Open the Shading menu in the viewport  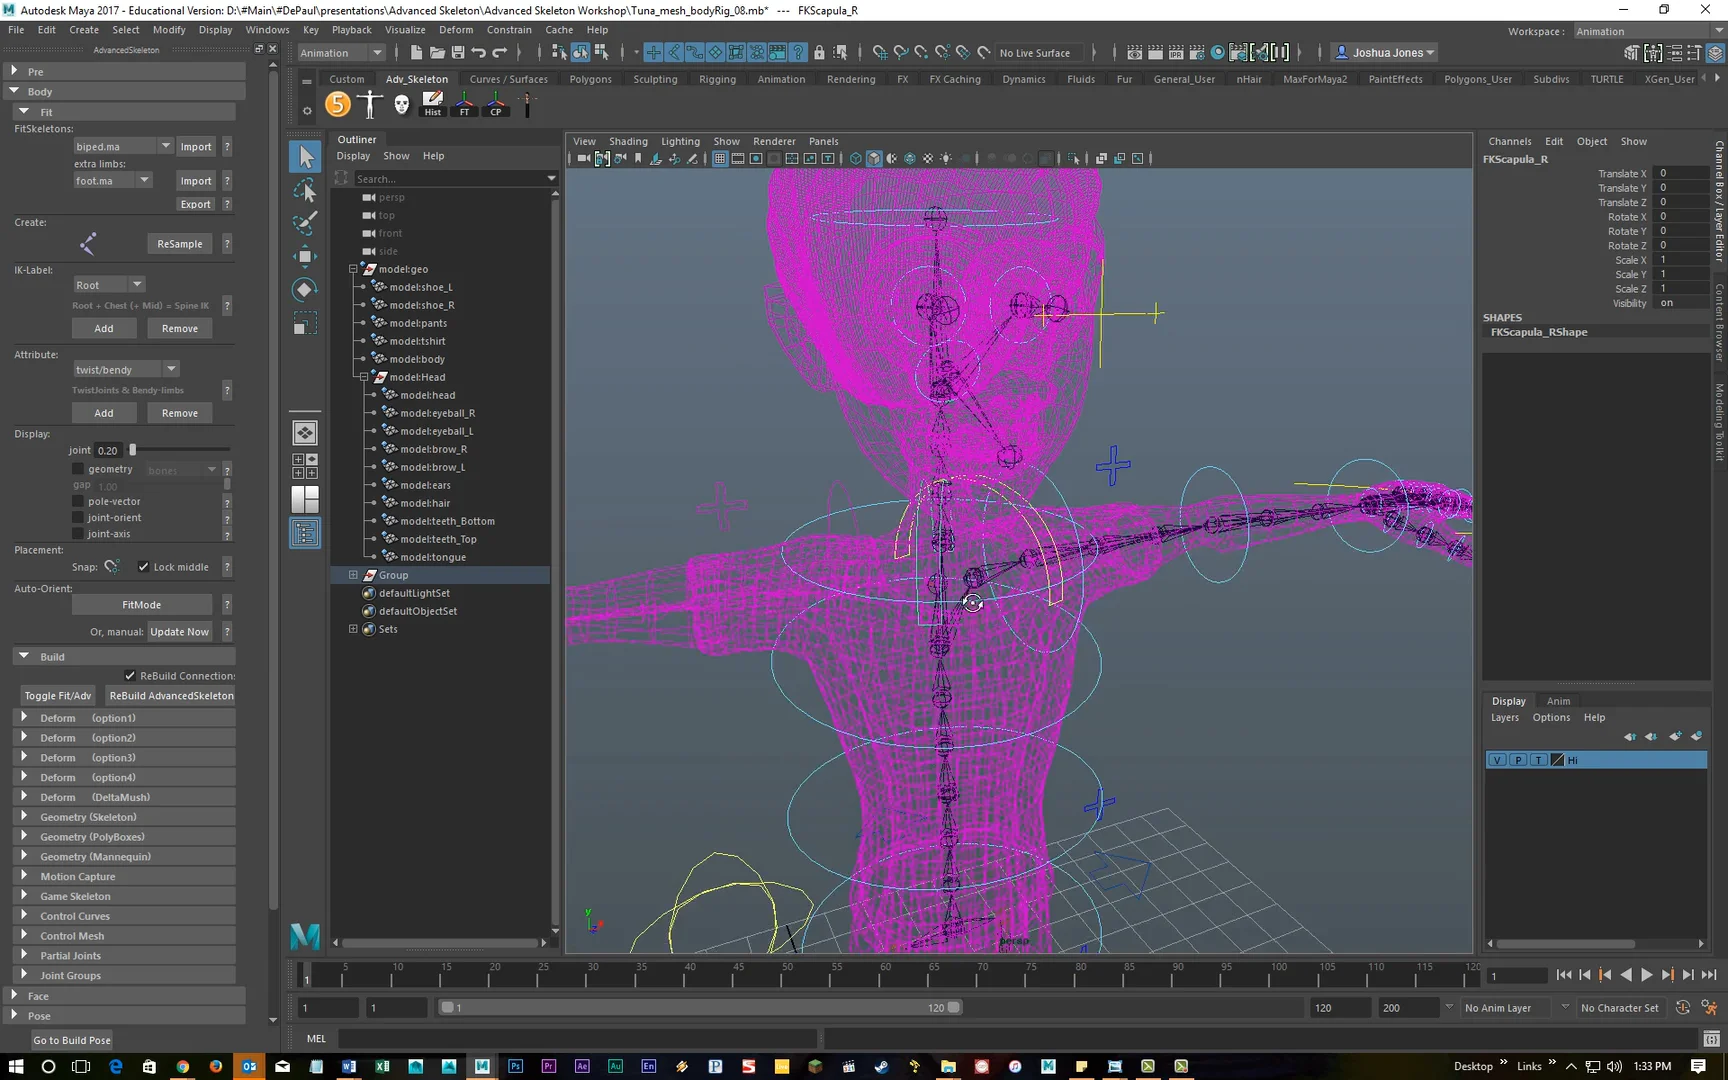tap(628, 141)
